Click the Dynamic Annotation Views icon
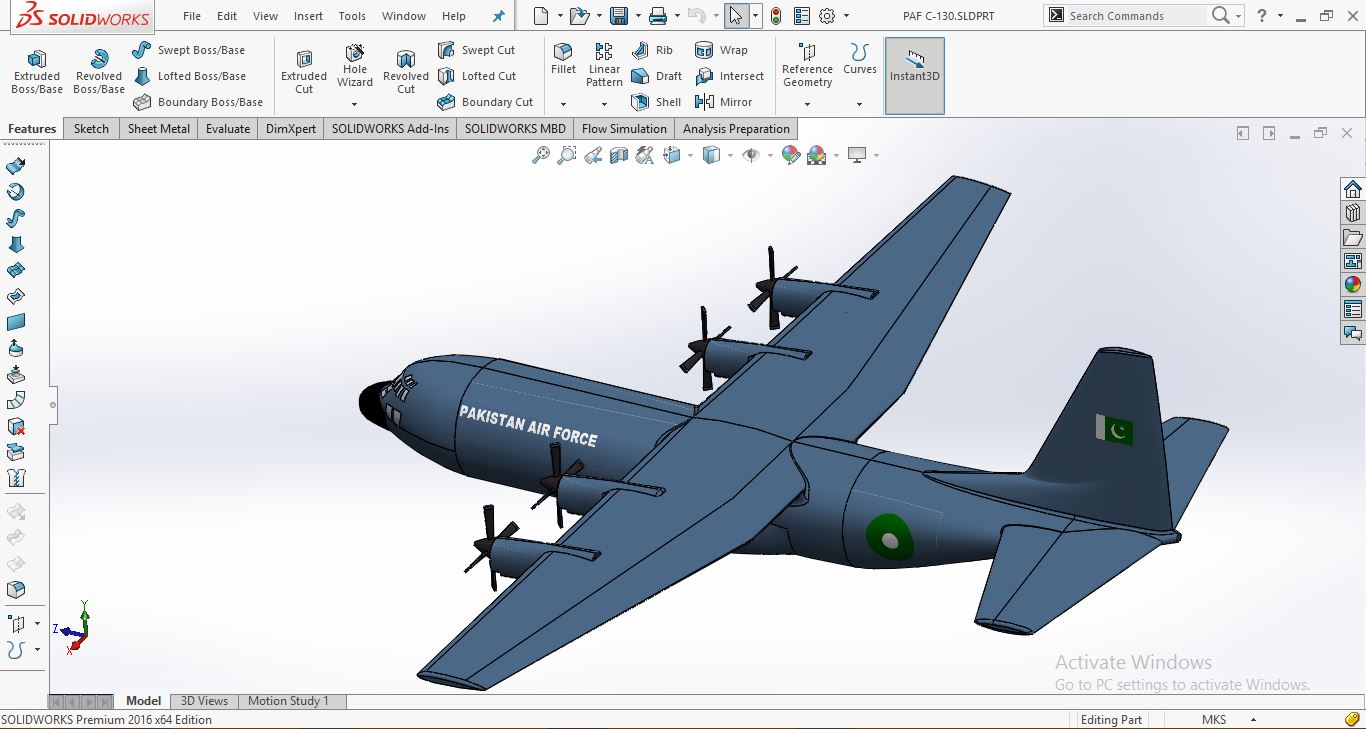This screenshot has height=729, width=1366. [645, 155]
